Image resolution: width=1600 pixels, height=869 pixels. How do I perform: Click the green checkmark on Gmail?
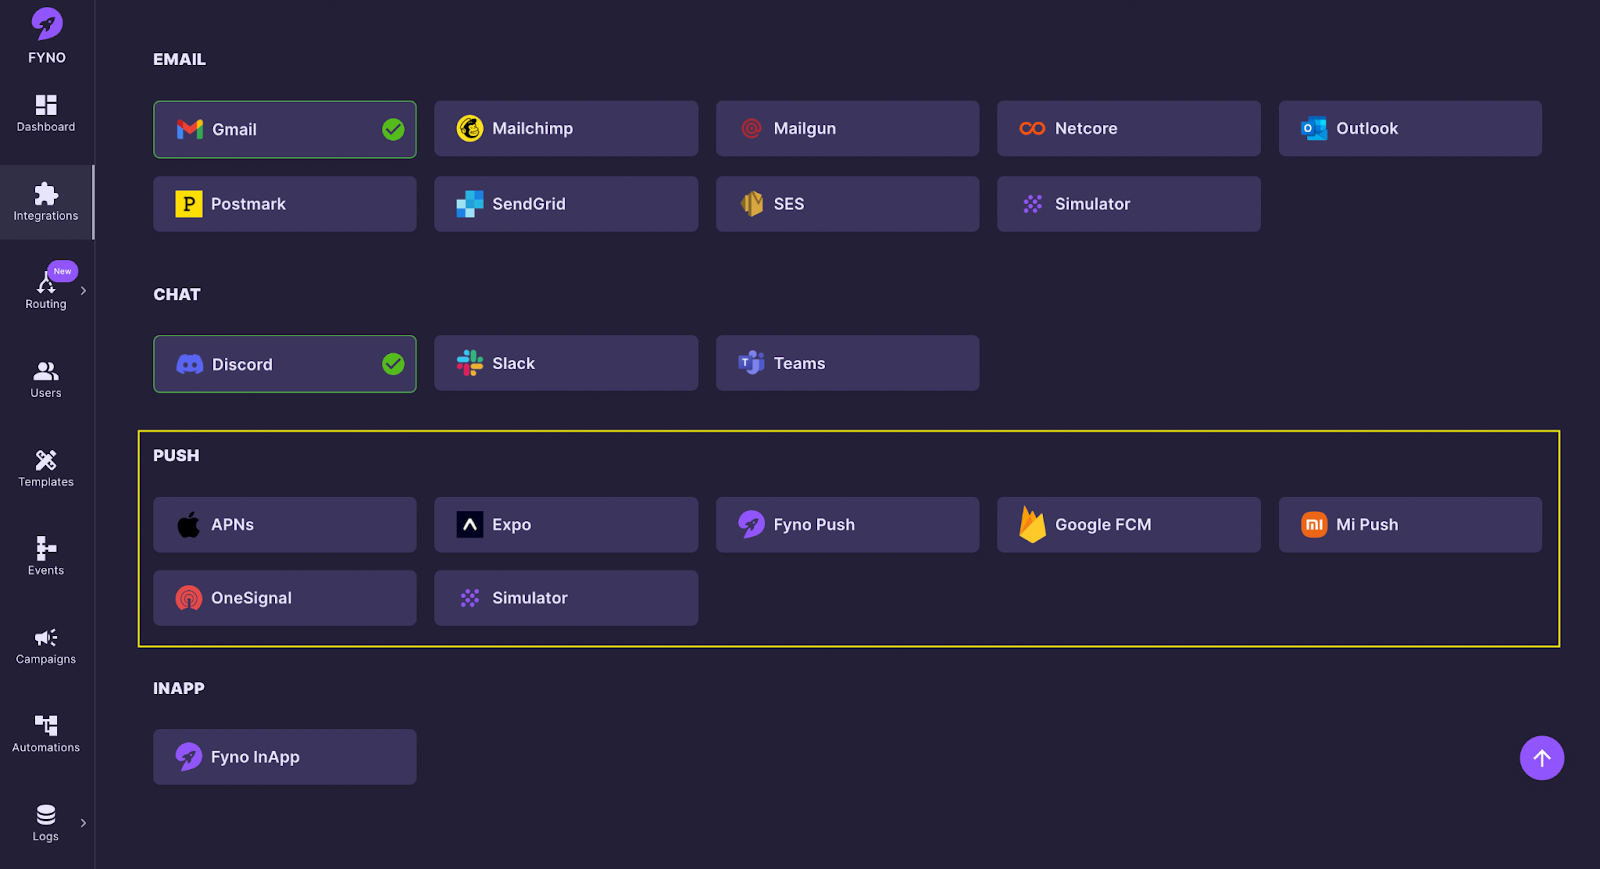393,130
